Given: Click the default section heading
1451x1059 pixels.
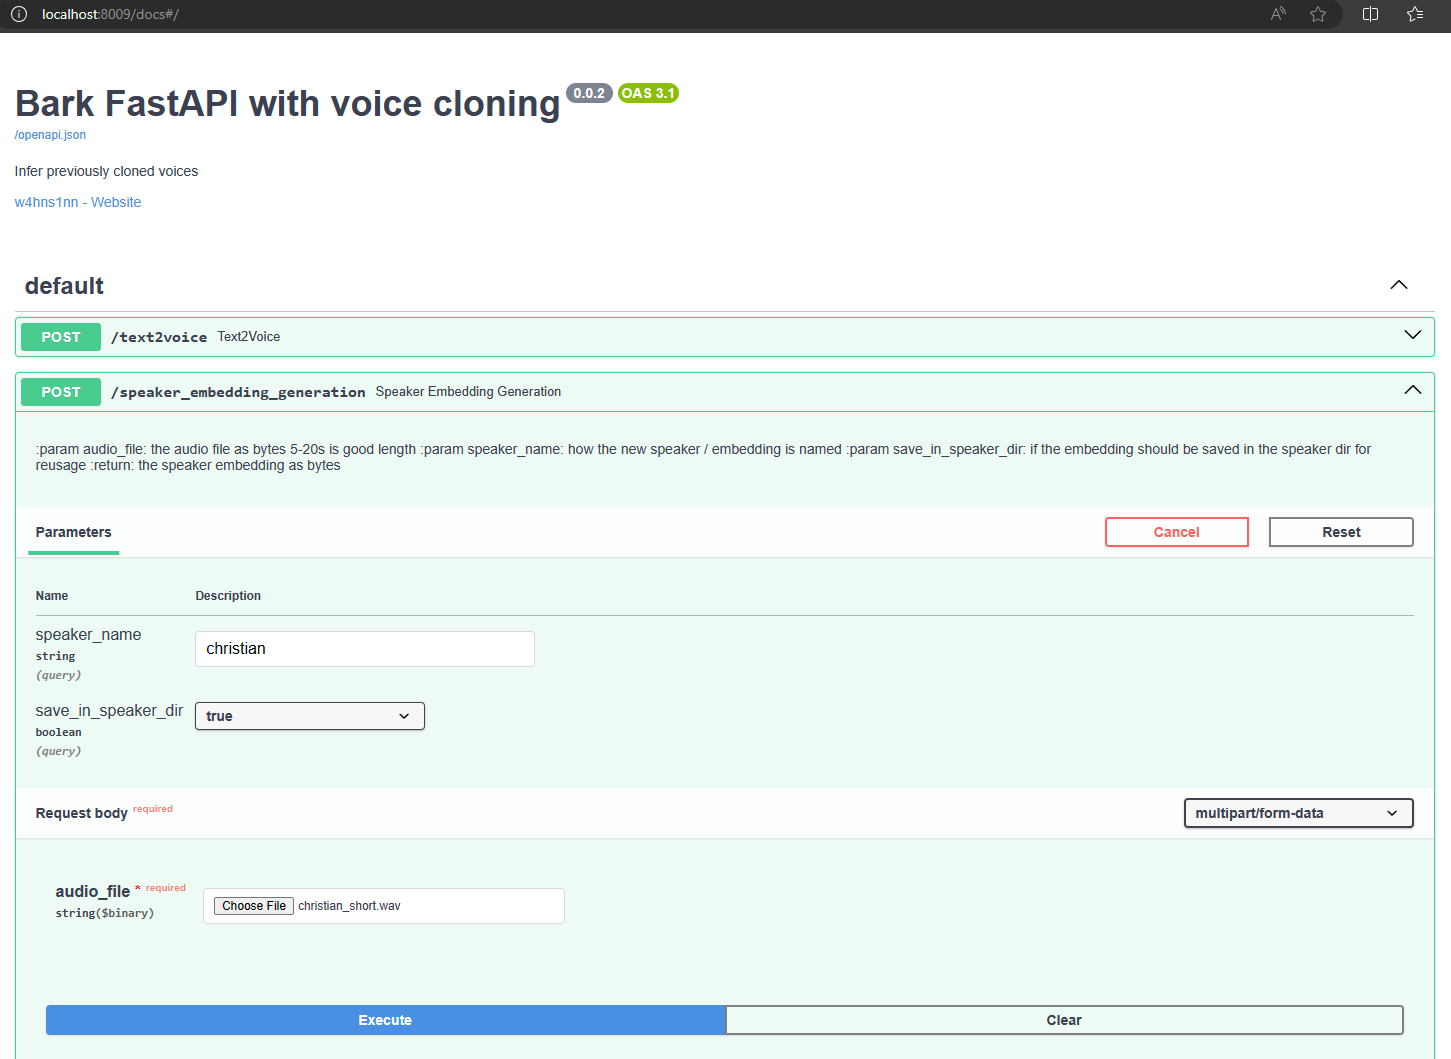Looking at the screenshot, I should (x=64, y=286).
